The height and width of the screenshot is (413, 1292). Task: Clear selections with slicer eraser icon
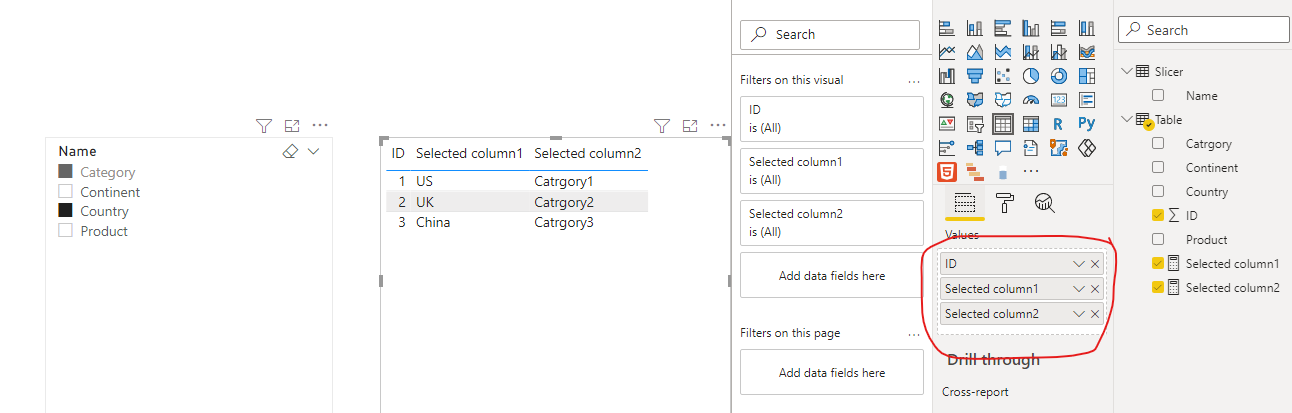coord(291,151)
